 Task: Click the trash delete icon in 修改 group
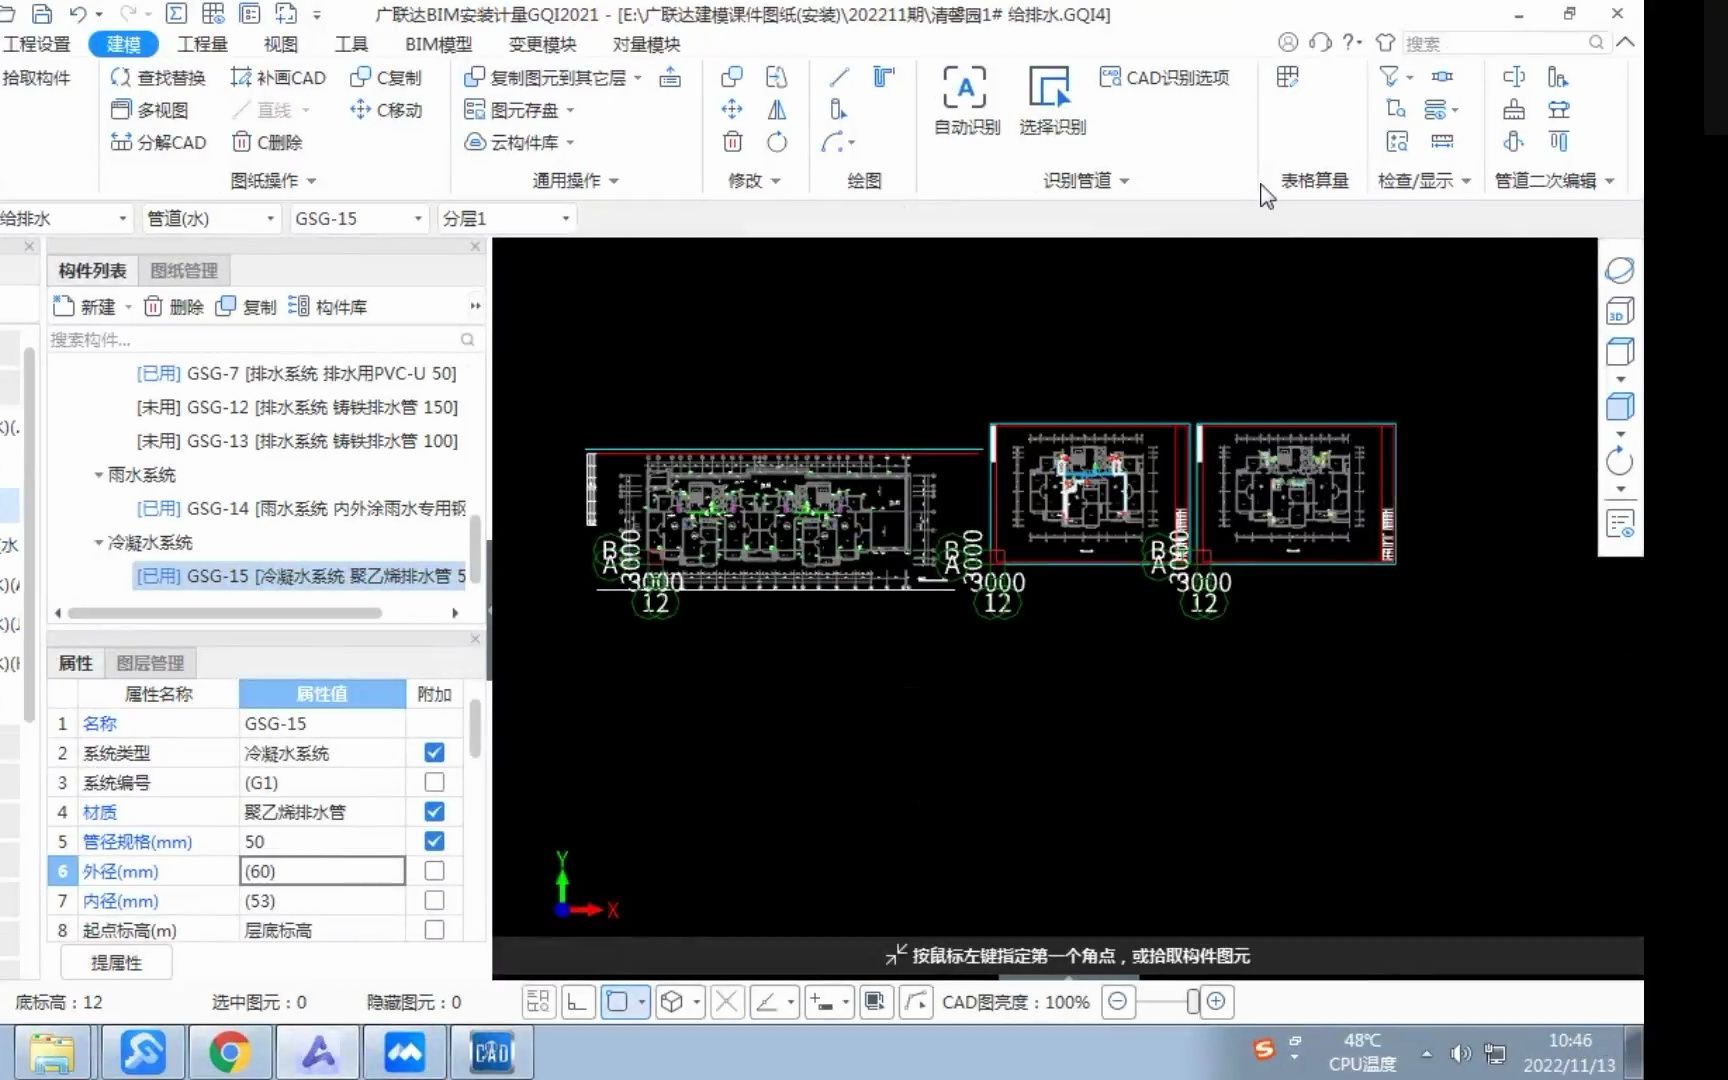point(732,142)
